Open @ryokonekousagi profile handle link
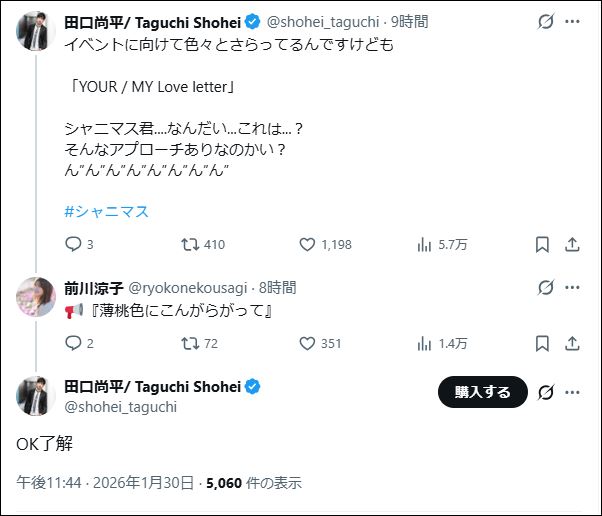The width and height of the screenshot is (602, 516). pyautogui.click(x=189, y=287)
